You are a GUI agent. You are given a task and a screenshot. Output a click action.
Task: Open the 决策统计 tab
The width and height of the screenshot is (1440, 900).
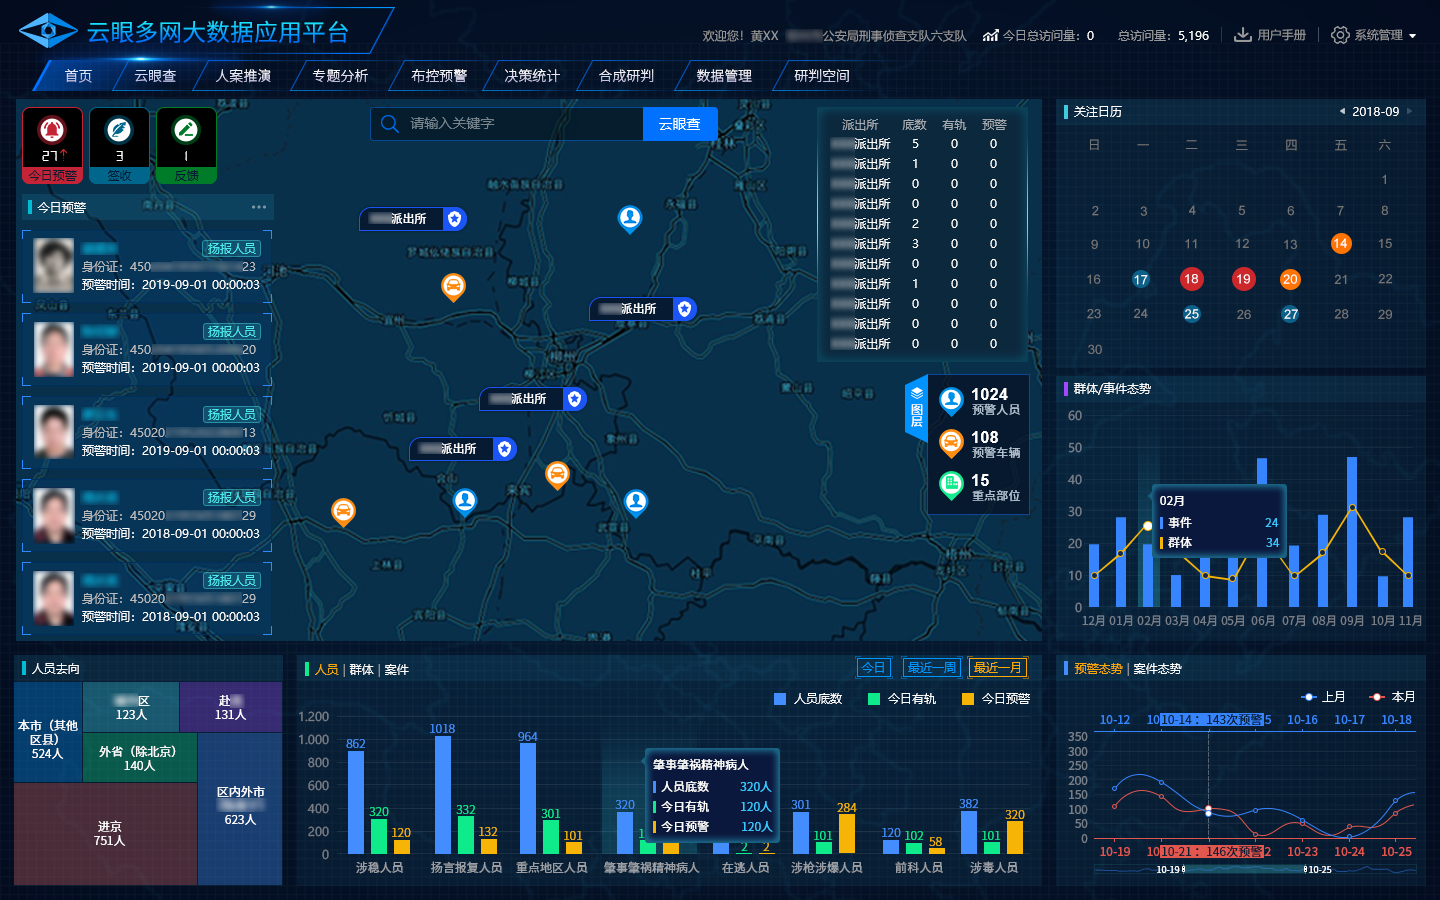[x=532, y=76]
